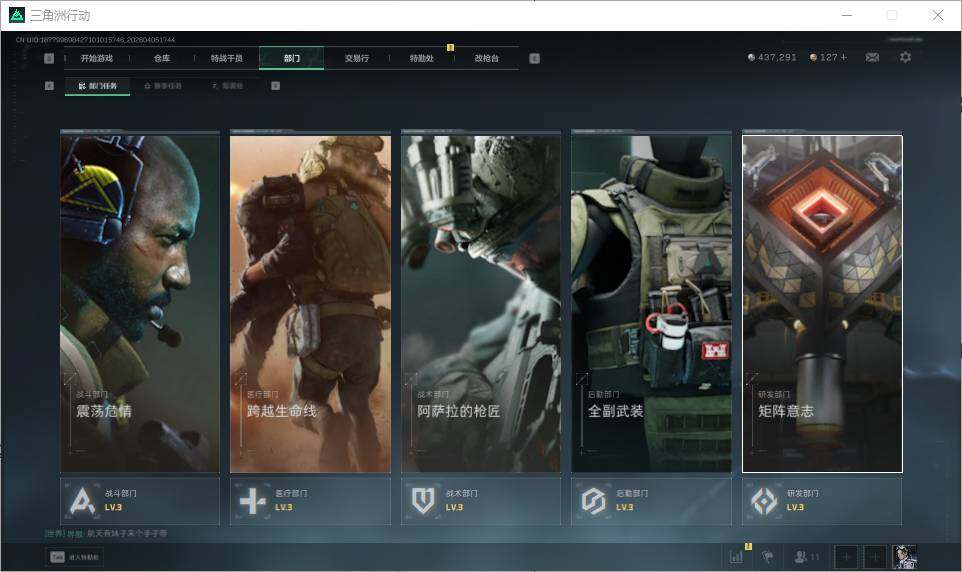Go to the 开始游戏 tab

point(97,58)
